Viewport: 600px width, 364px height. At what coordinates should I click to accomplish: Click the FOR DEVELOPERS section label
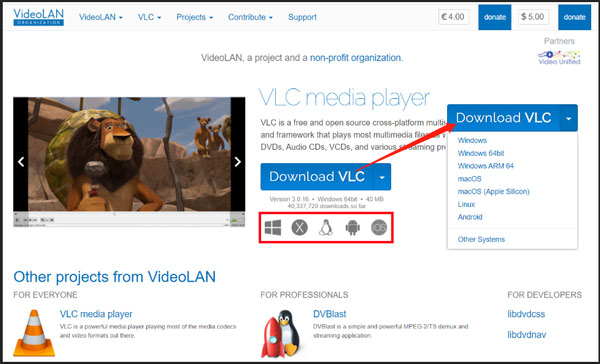click(x=545, y=295)
